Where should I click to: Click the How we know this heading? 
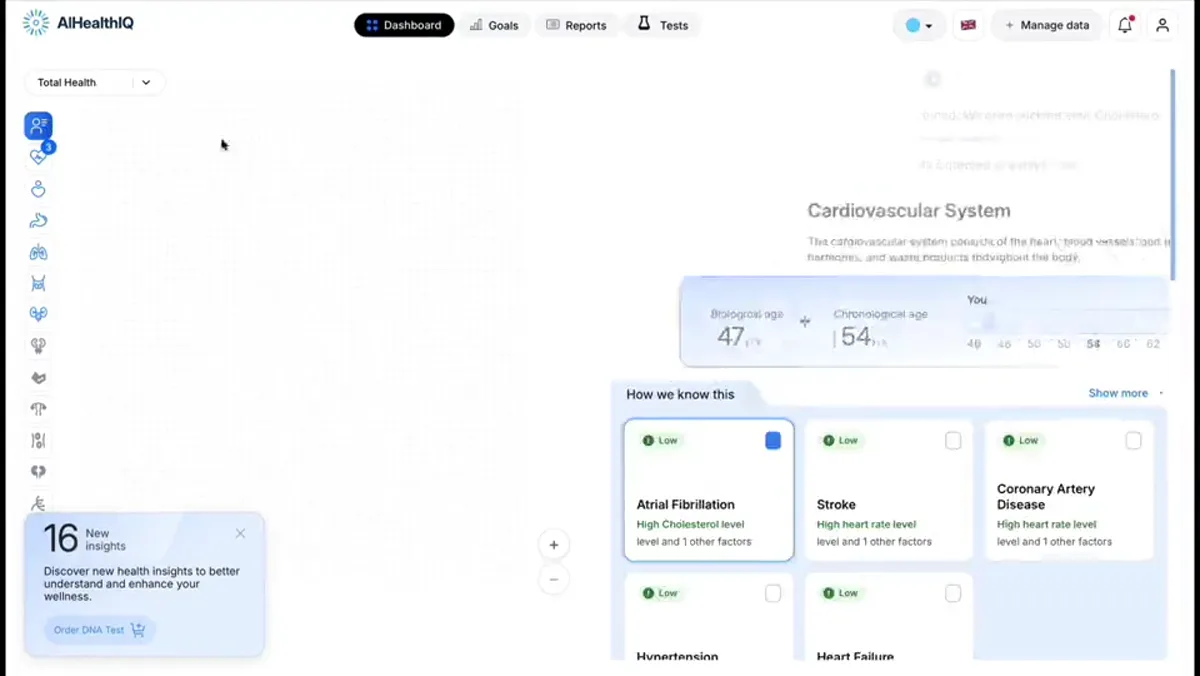click(x=680, y=394)
